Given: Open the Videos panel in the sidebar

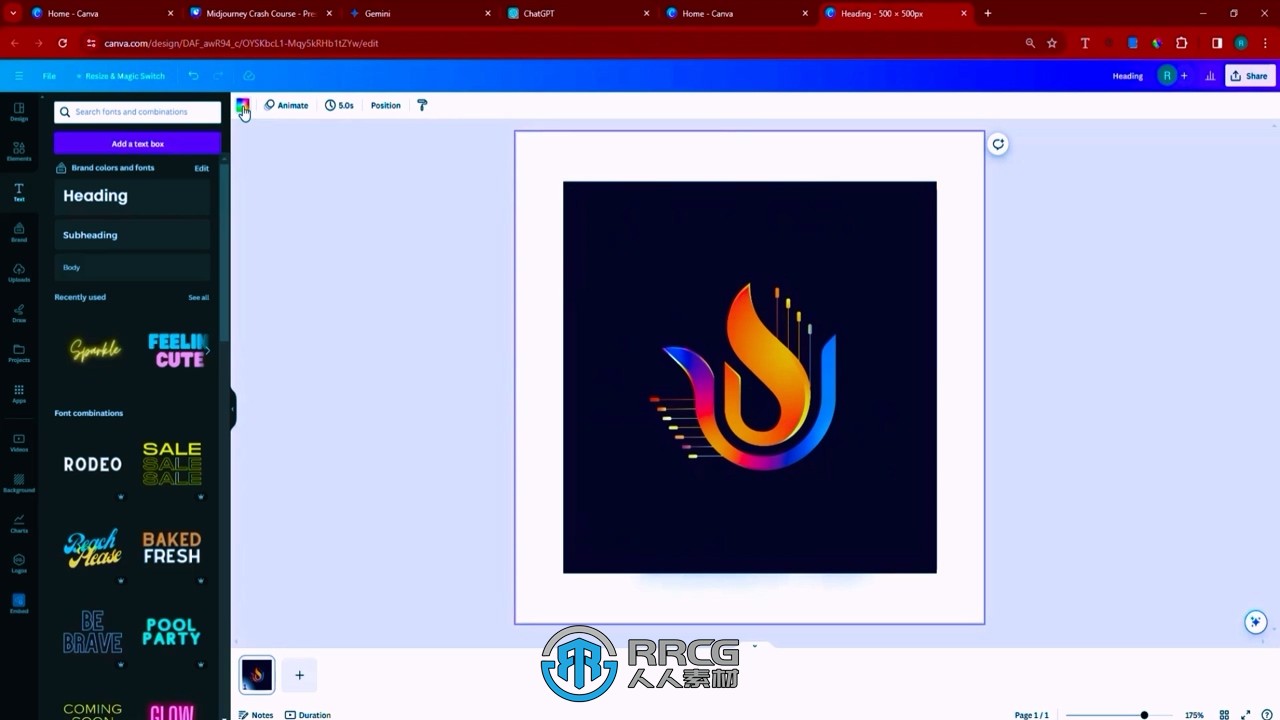Looking at the screenshot, I should (19, 442).
